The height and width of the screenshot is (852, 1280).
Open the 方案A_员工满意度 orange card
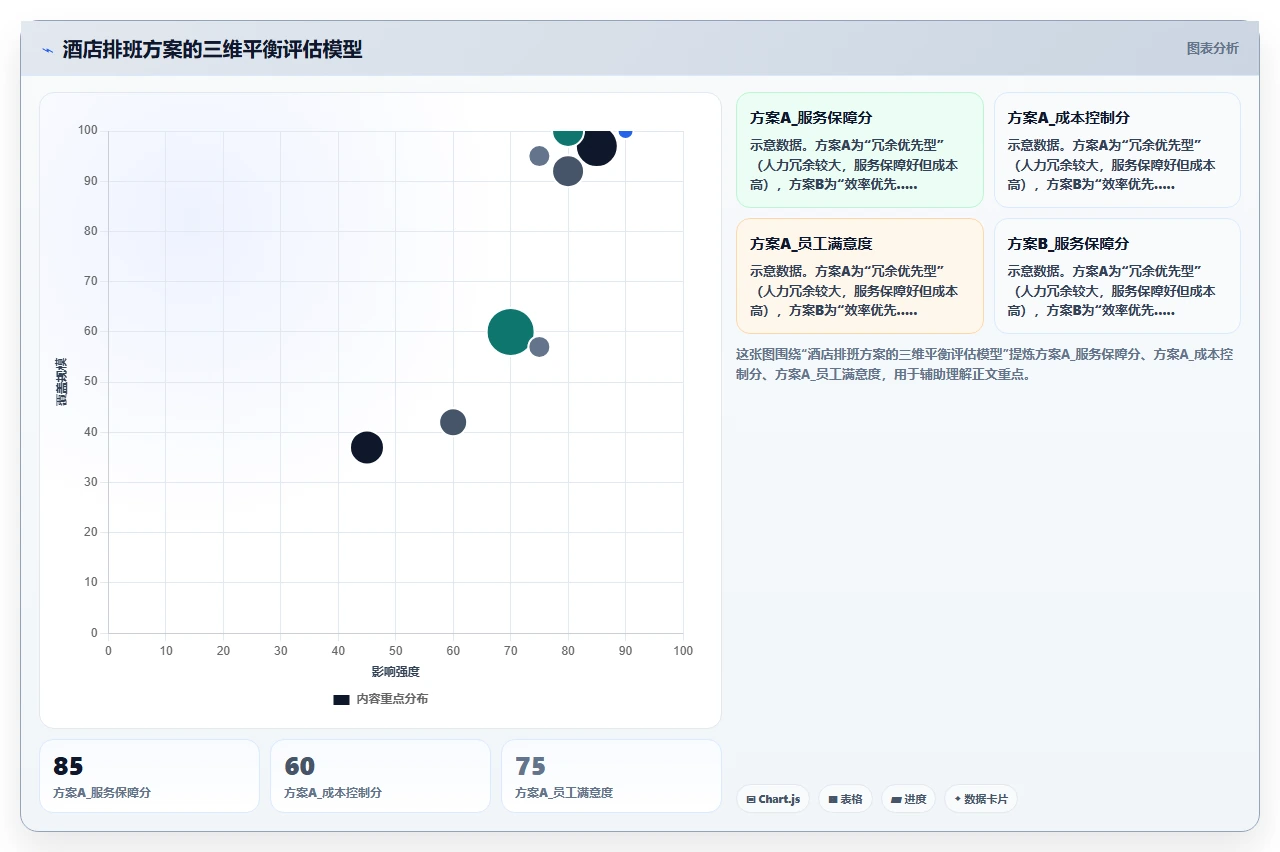click(860, 276)
